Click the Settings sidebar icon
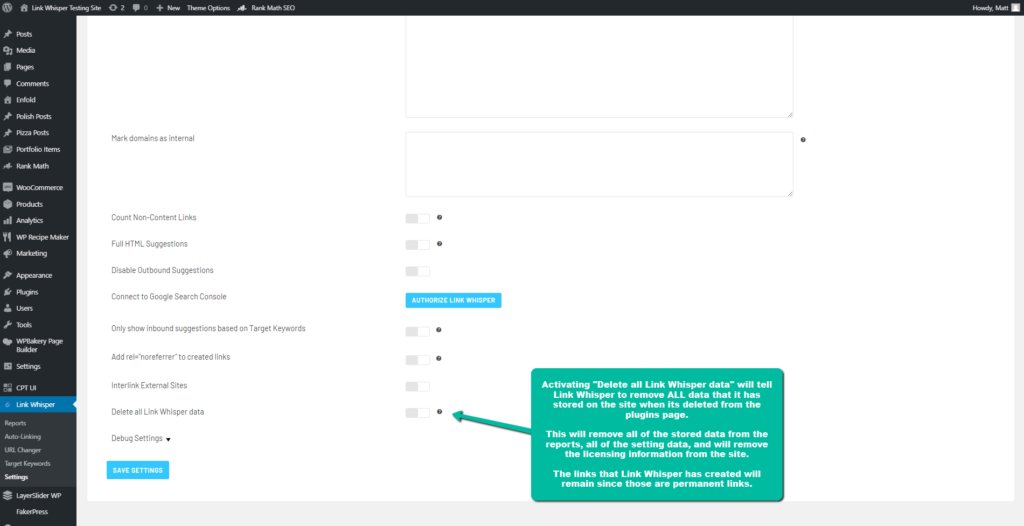The width and height of the screenshot is (1024, 526). pyautogui.click(x=7, y=367)
